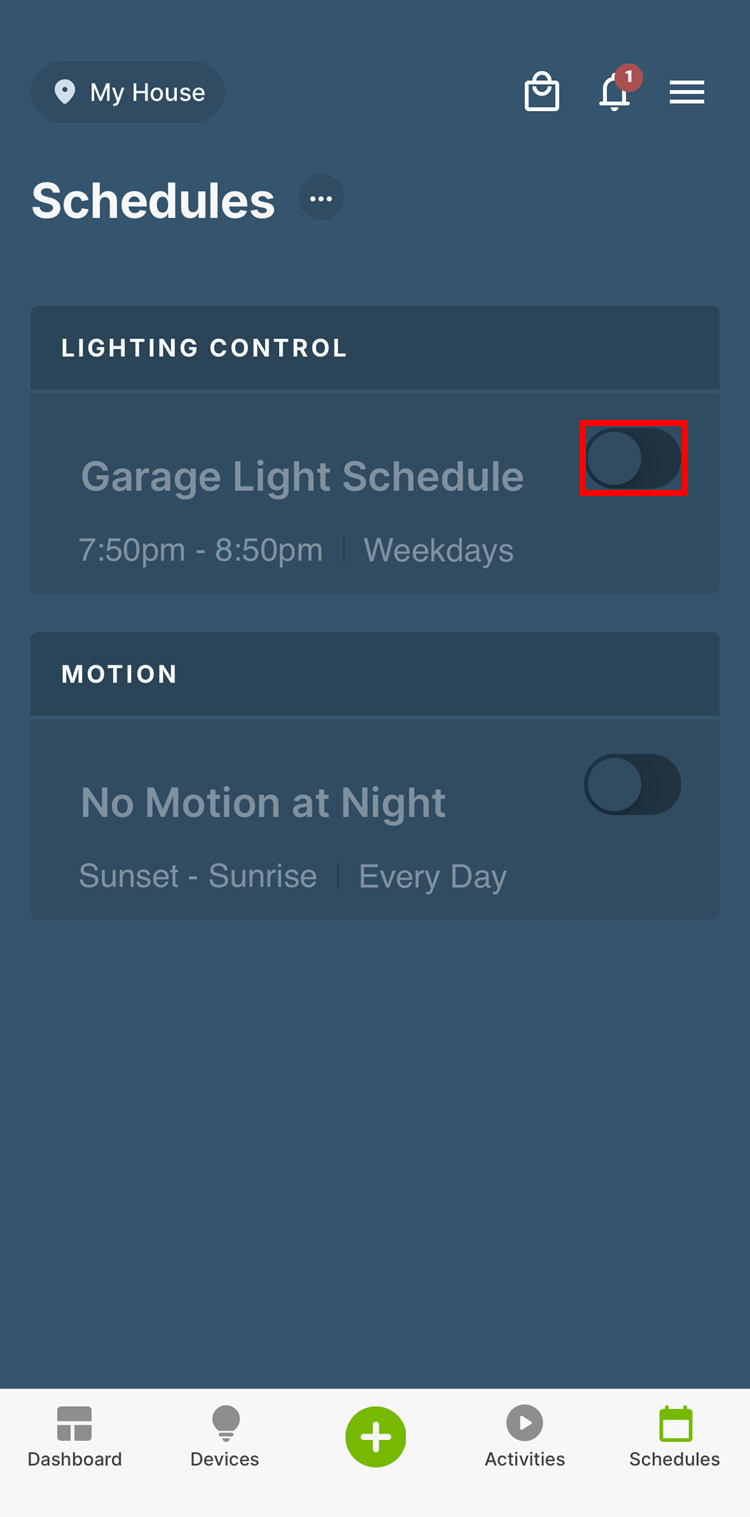Enable the Garage Light Schedule toggle
Viewport: 750px width, 1517px height.
click(633, 458)
